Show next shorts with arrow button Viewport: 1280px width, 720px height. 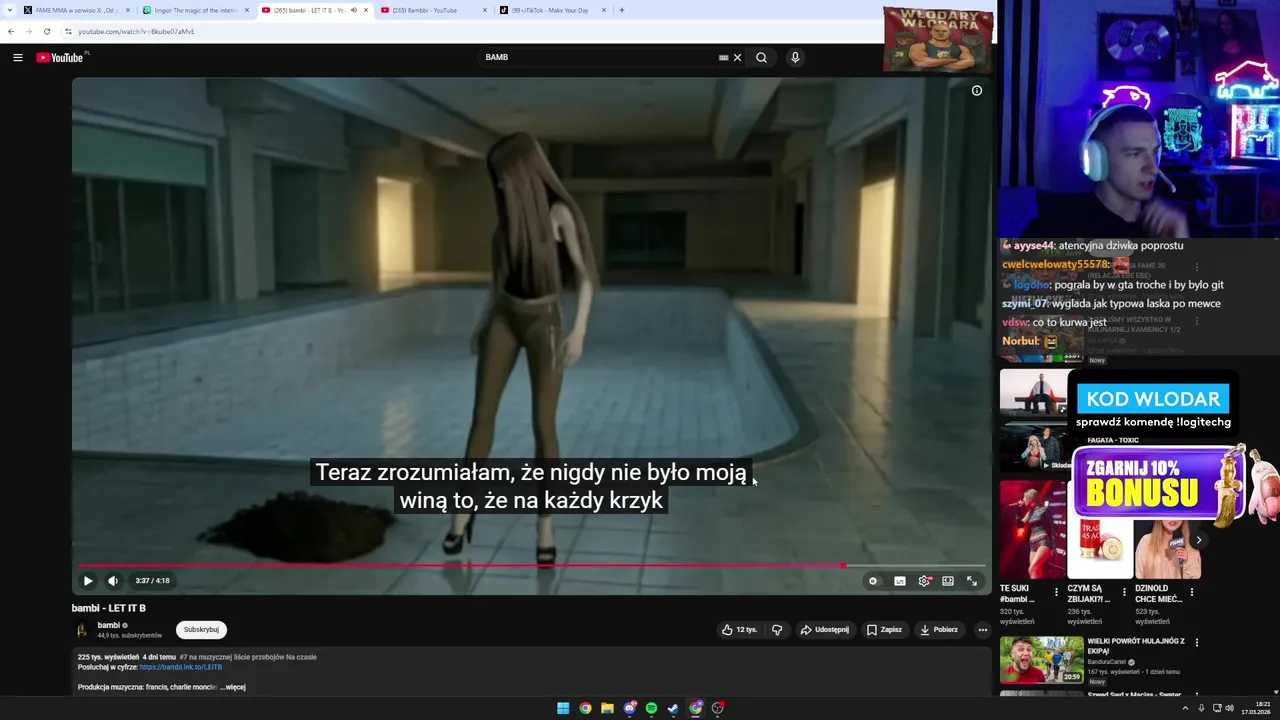[1199, 540]
